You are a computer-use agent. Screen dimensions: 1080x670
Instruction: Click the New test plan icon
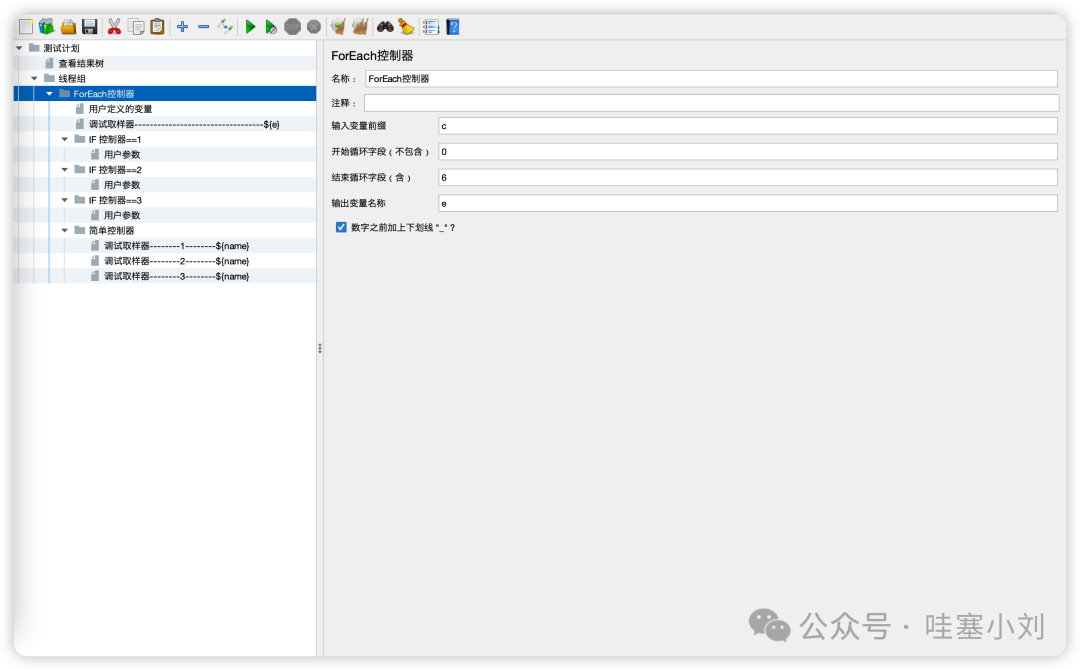point(26,27)
